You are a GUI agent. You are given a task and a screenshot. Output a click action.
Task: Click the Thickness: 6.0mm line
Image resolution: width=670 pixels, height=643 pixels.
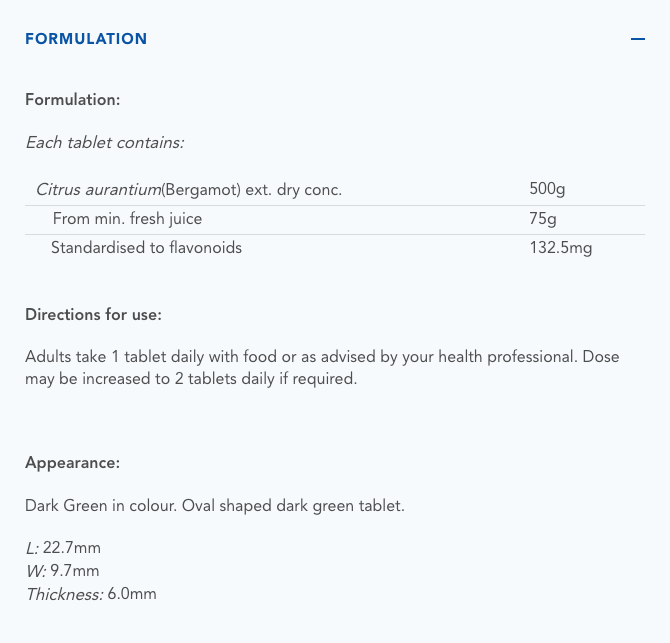(91, 594)
